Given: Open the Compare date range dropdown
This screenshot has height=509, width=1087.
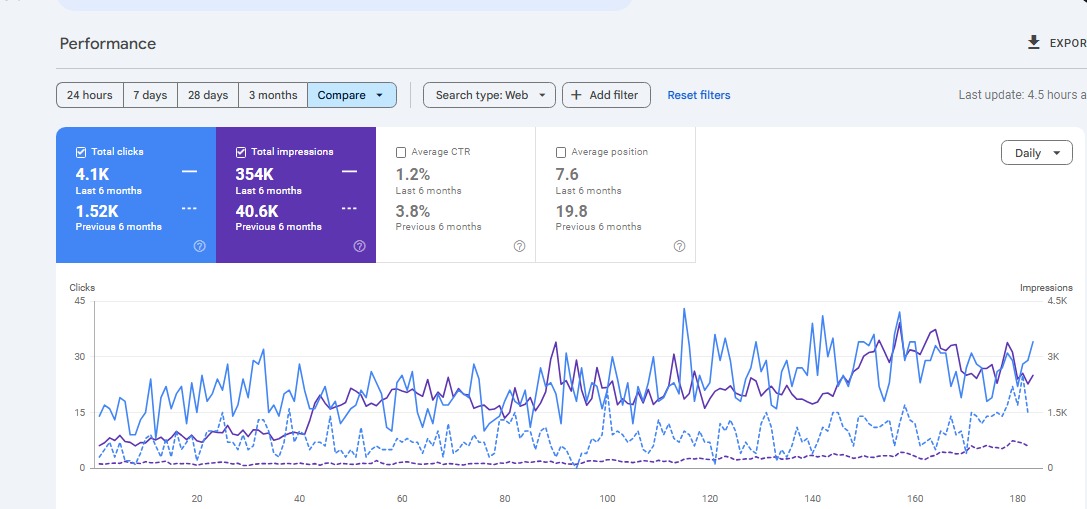Looking at the screenshot, I should pyautogui.click(x=351, y=95).
